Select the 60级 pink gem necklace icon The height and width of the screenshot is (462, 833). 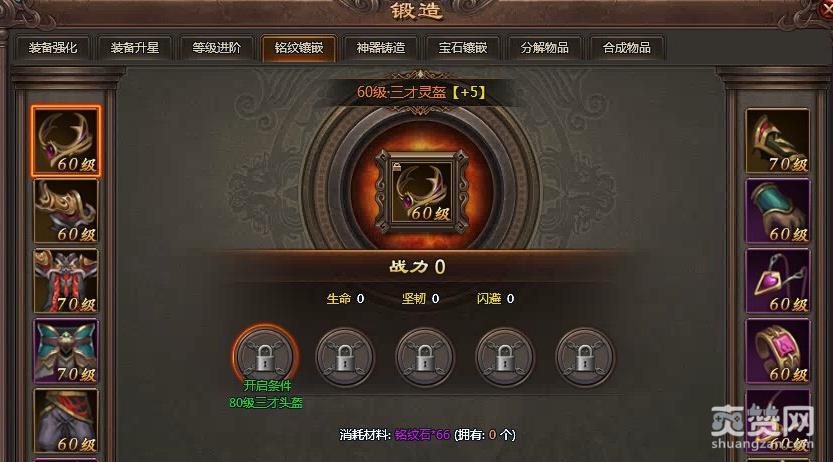(777, 281)
